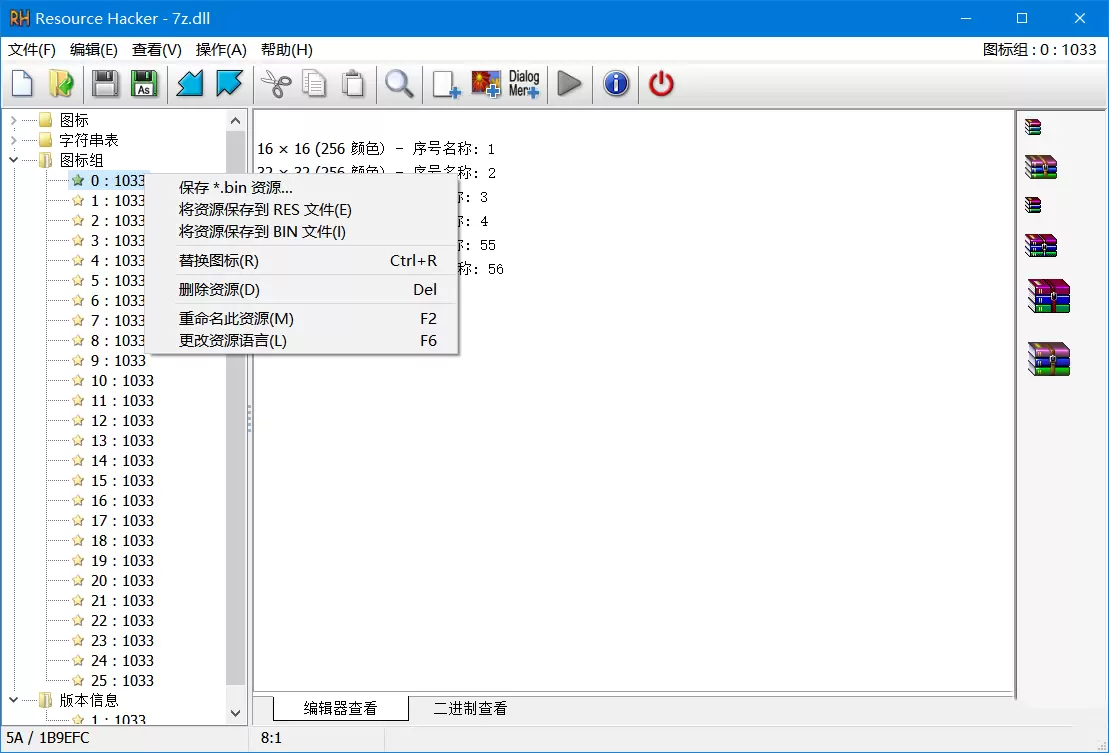
Task: Open a file with the folder toolbar icon
Action: click(62, 83)
